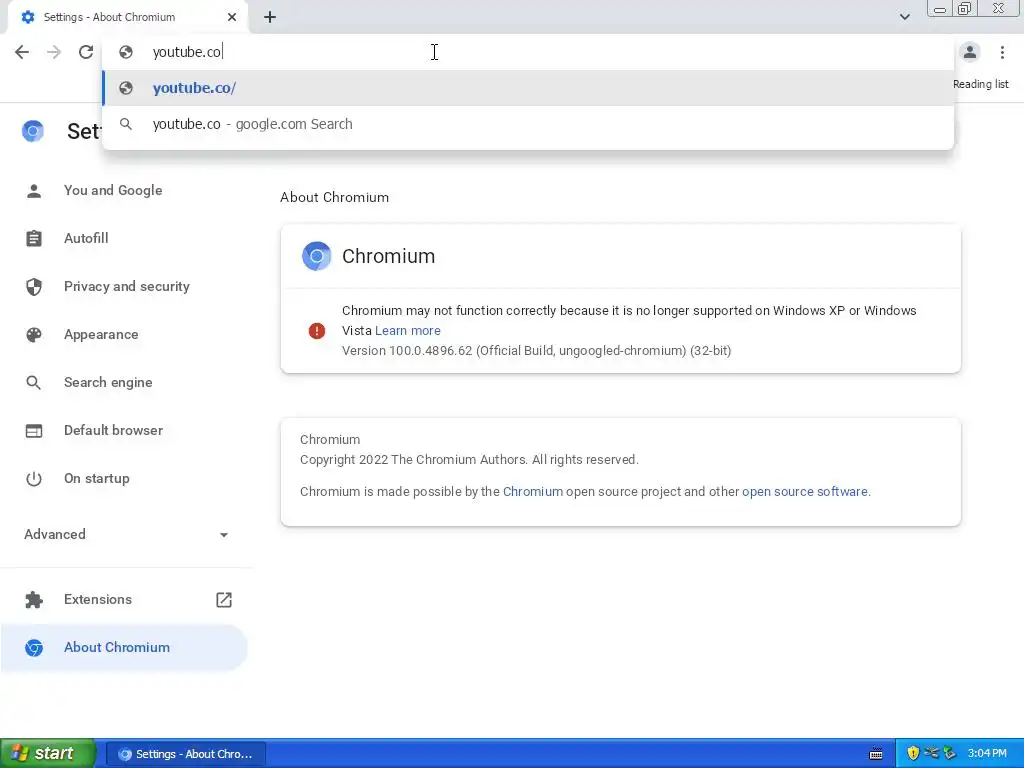
Task: Select the youtube.co/ URL suggestion
Action: point(528,88)
